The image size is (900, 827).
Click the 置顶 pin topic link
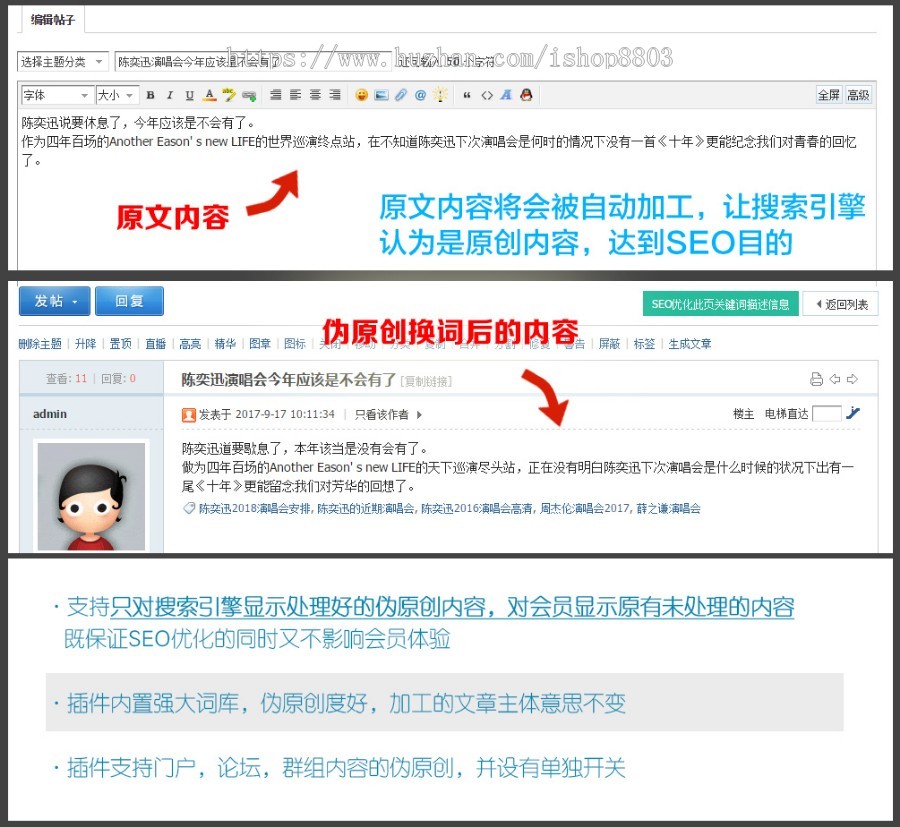tap(121, 344)
